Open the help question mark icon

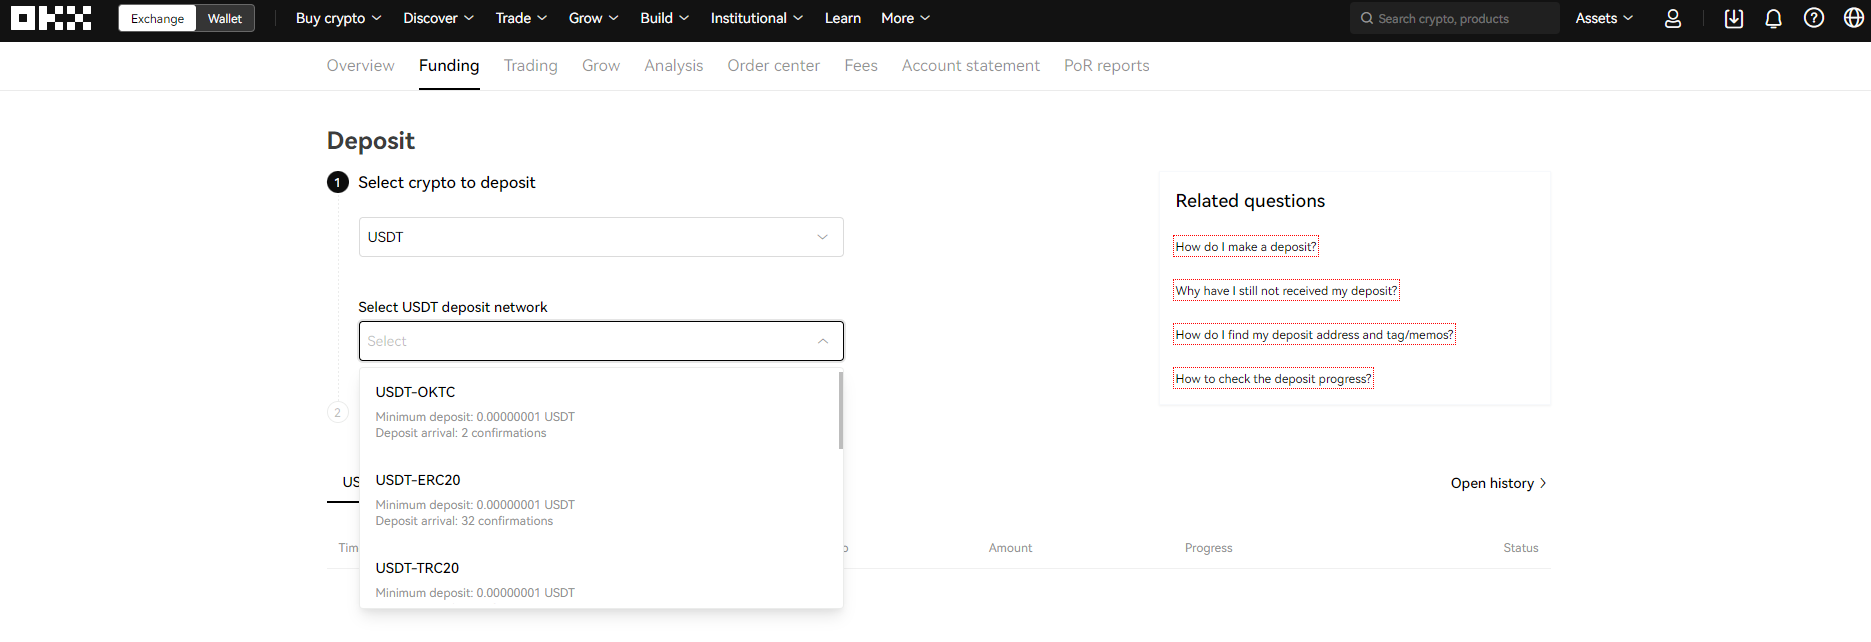[x=1814, y=19]
